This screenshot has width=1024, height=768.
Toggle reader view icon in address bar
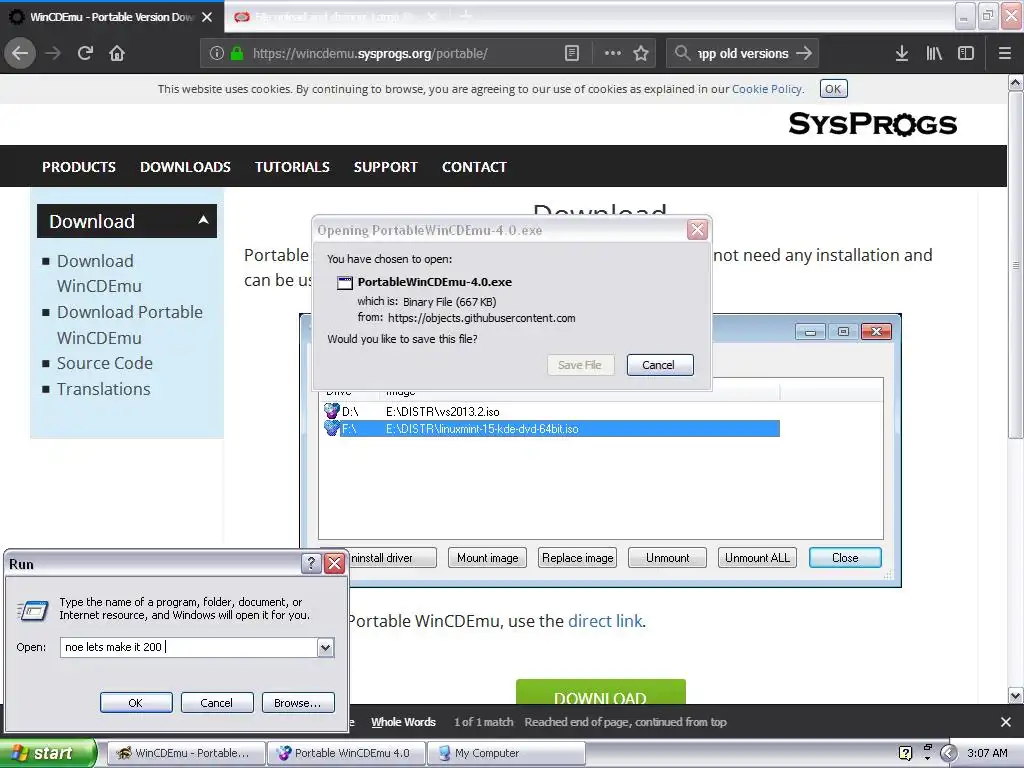click(571, 54)
